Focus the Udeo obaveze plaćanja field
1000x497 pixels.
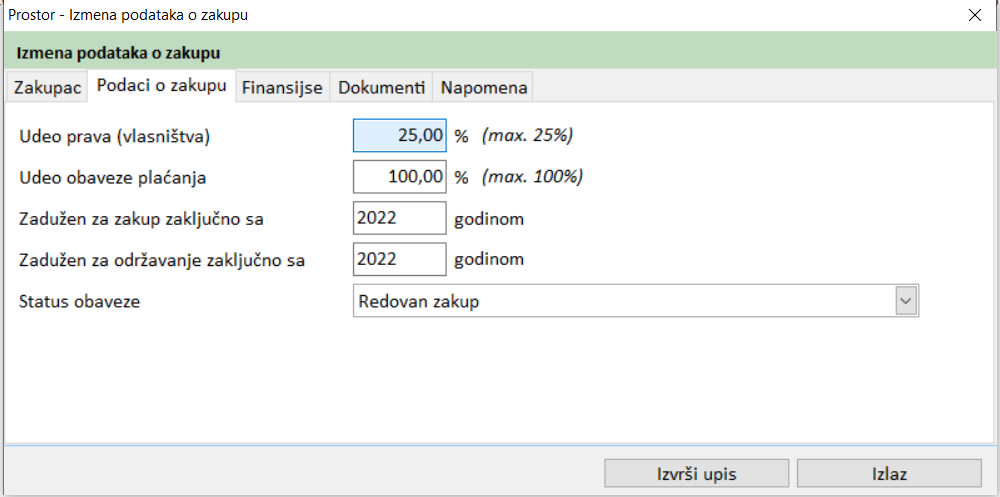tap(399, 177)
